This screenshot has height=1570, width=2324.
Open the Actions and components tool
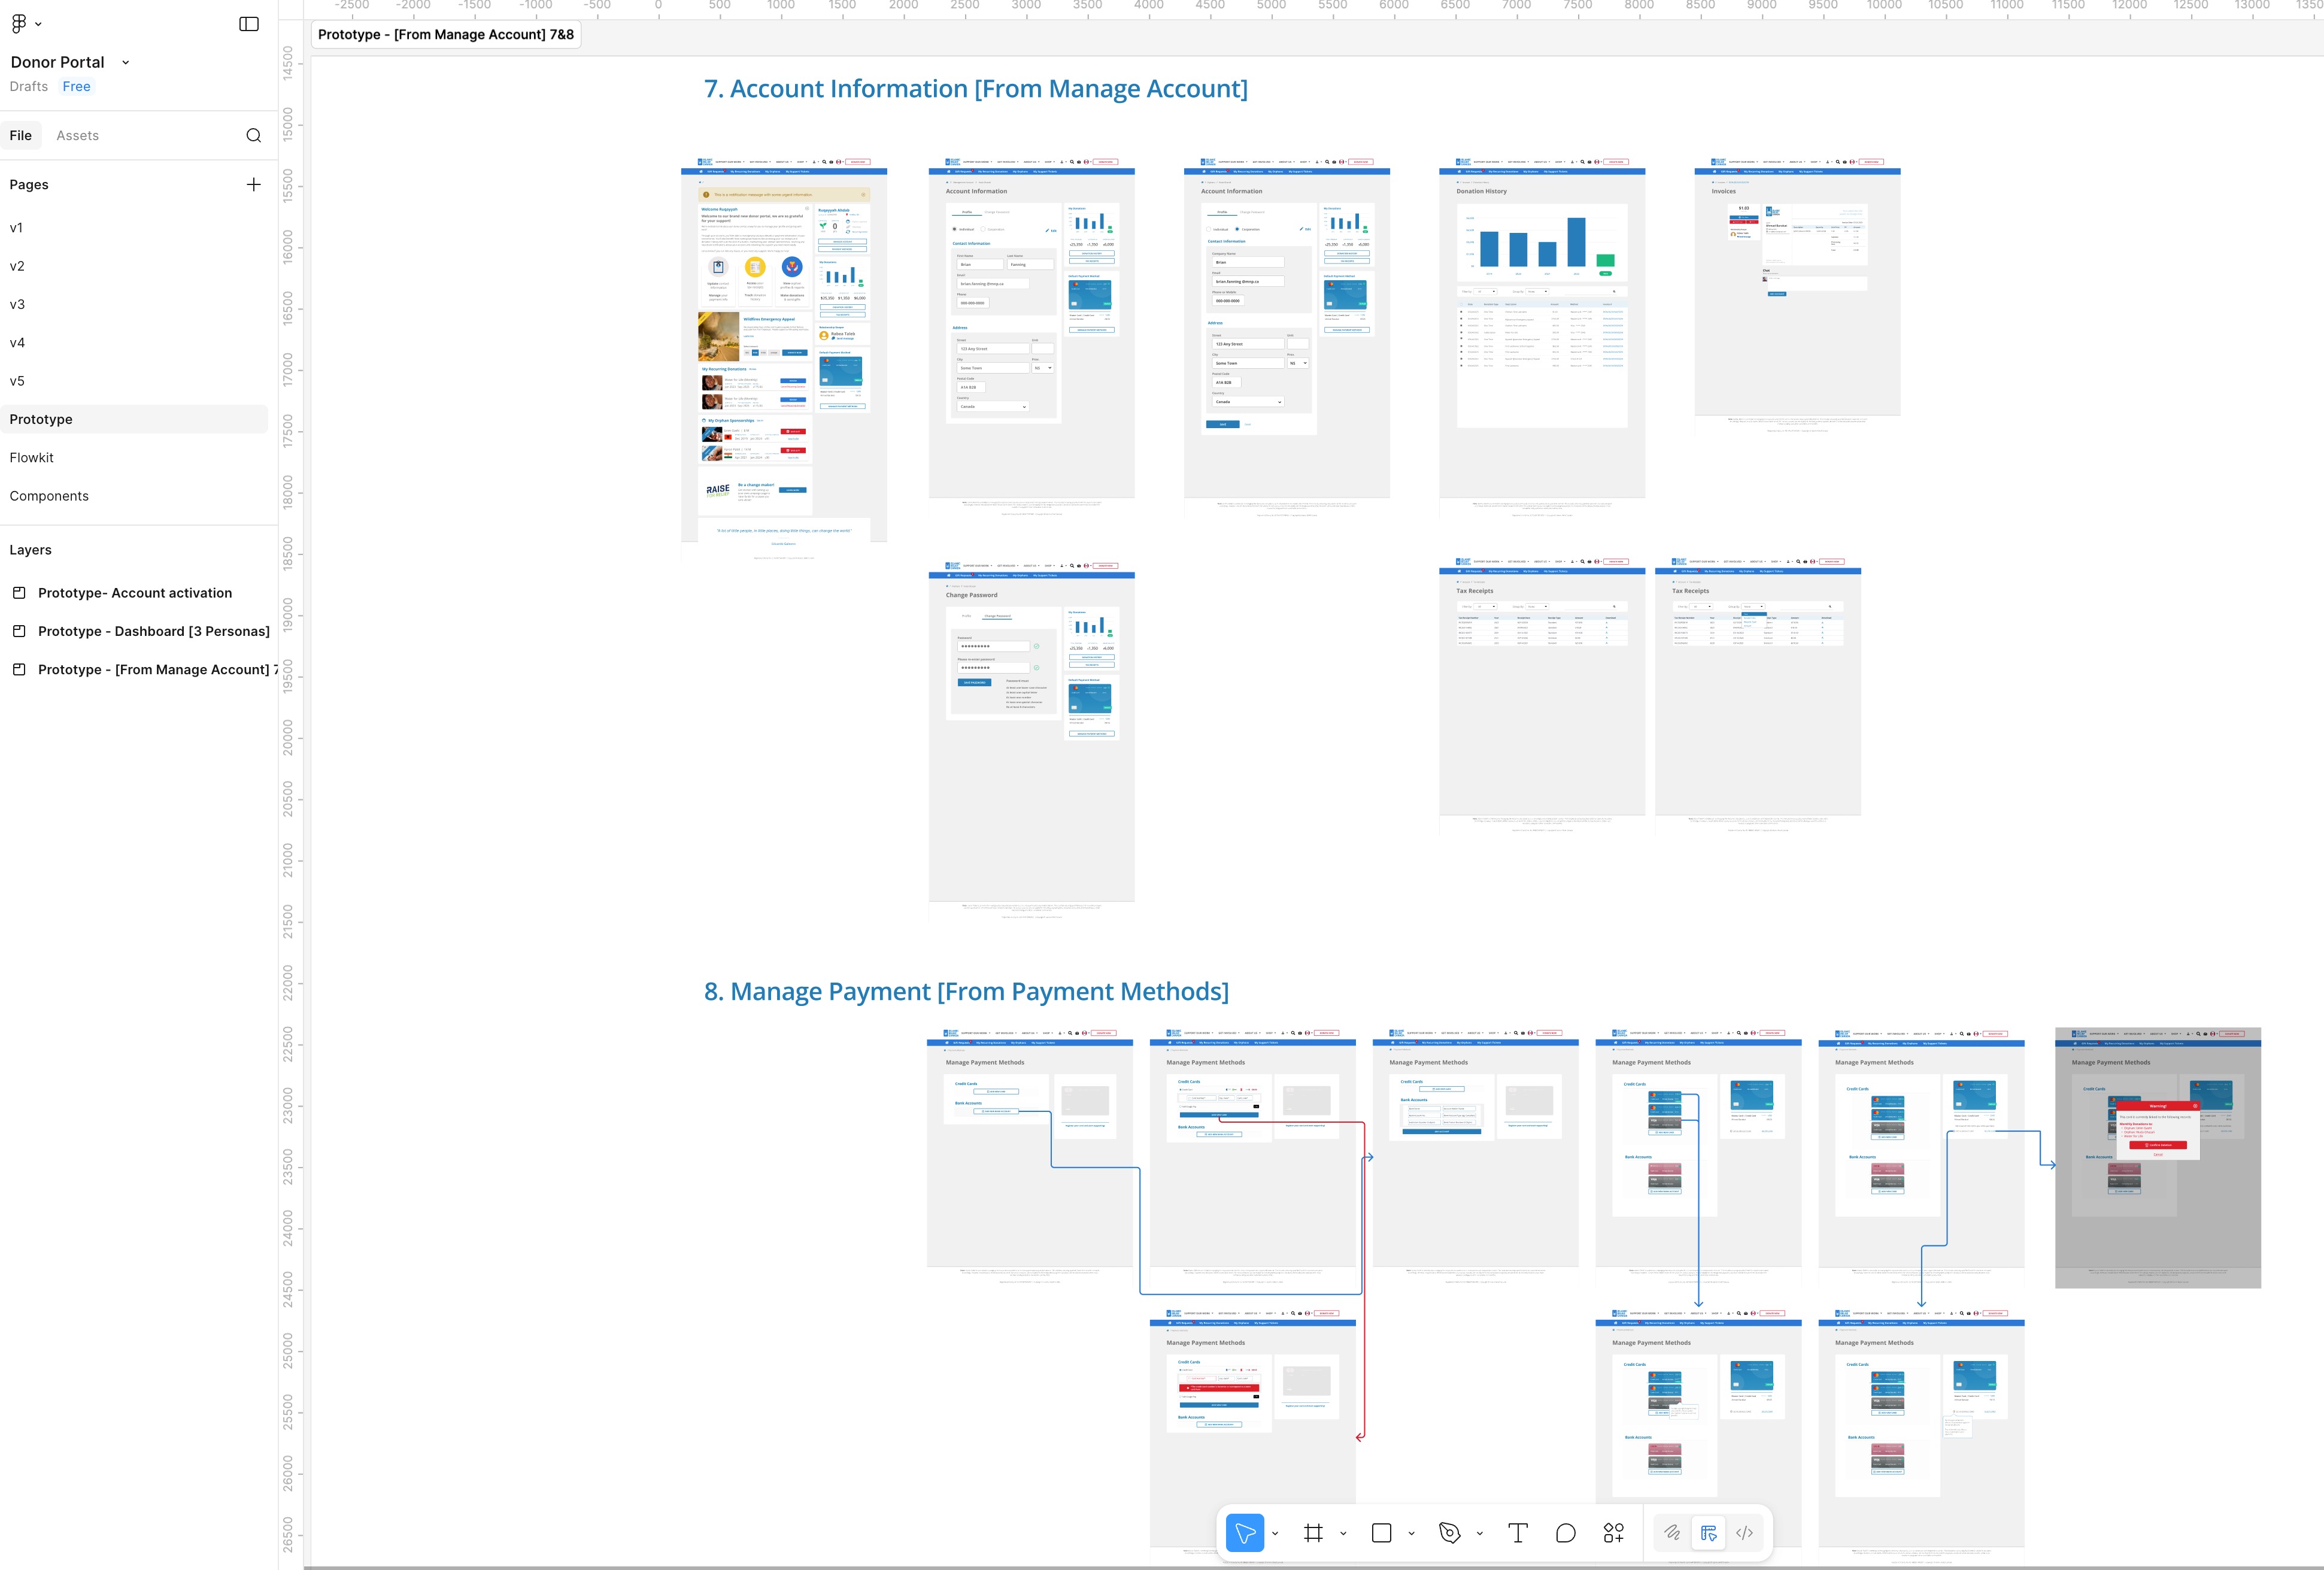[1613, 1533]
